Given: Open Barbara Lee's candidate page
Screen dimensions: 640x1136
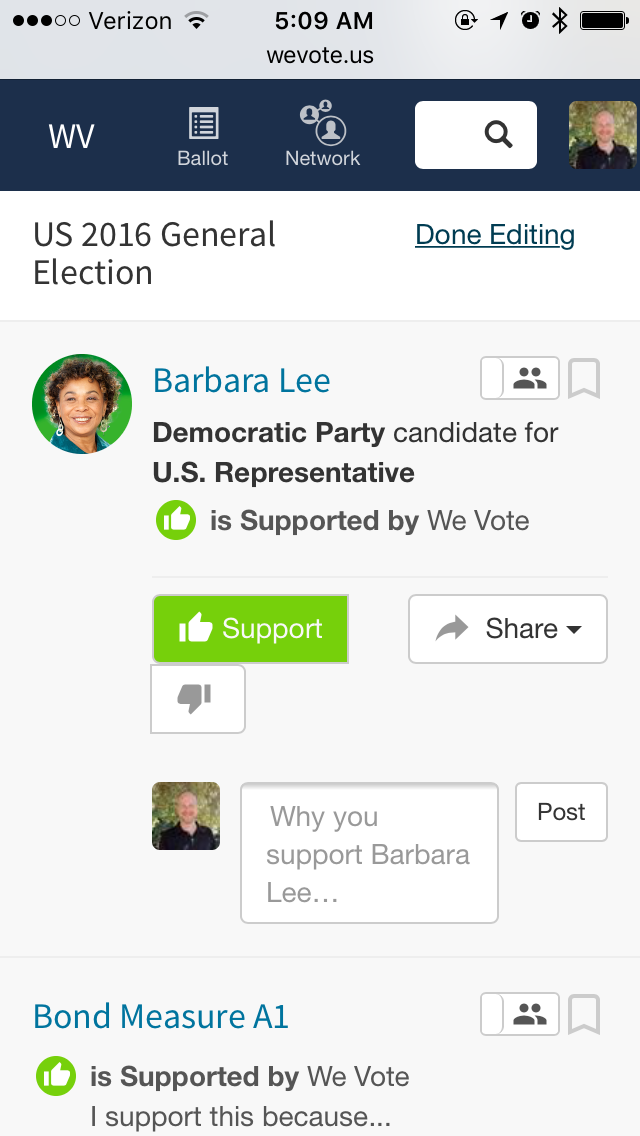Looking at the screenshot, I should coord(241,380).
